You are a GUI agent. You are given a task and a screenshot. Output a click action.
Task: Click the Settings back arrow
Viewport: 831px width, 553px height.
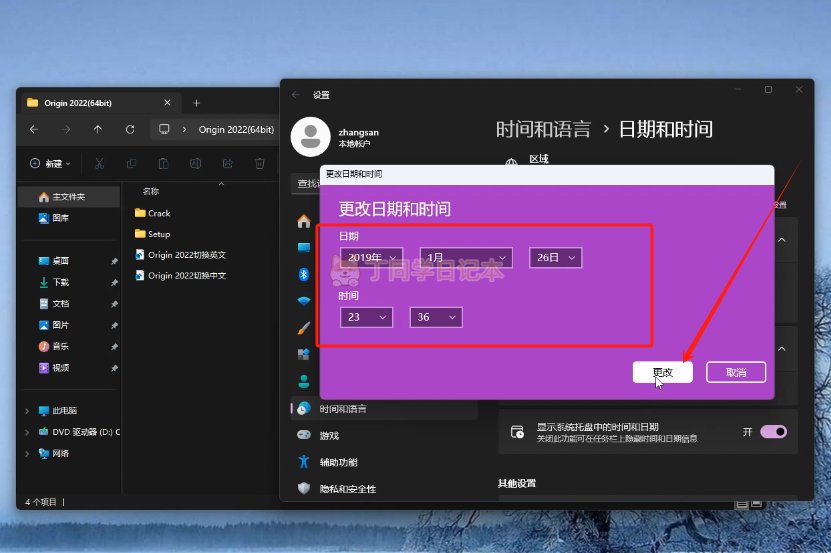(x=295, y=95)
